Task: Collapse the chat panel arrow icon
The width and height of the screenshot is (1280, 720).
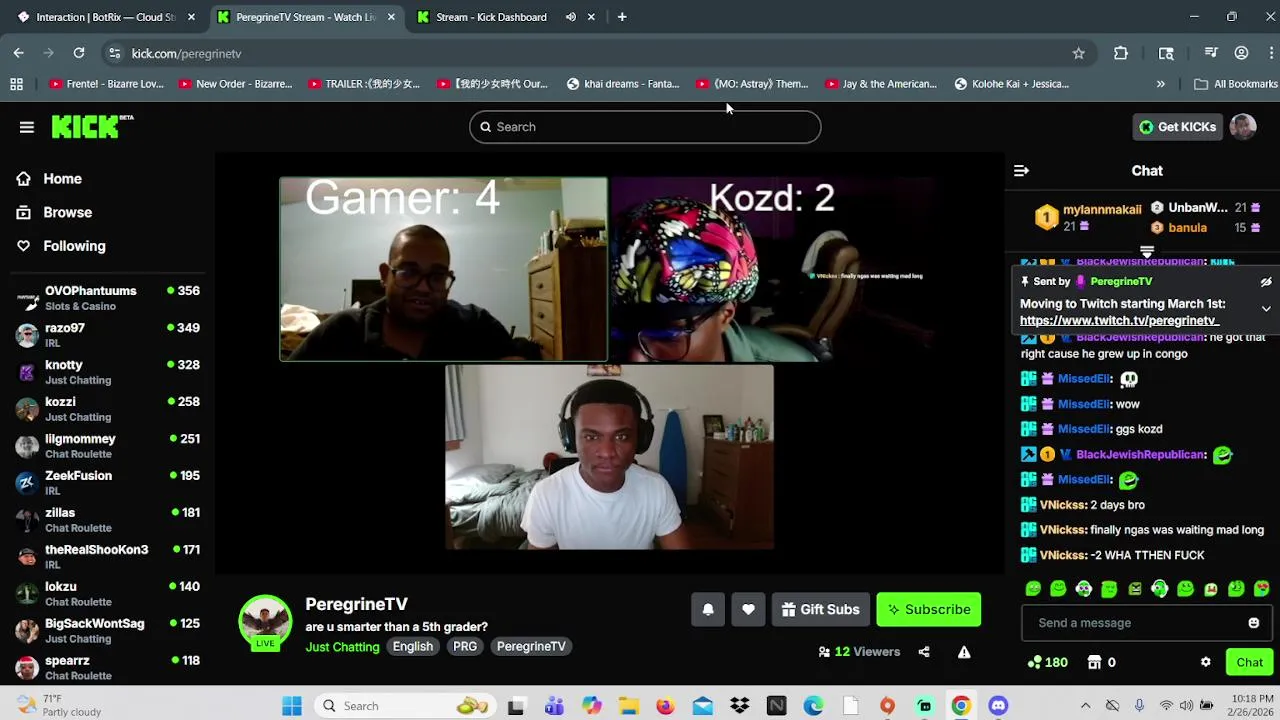Action: [x=1021, y=171]
